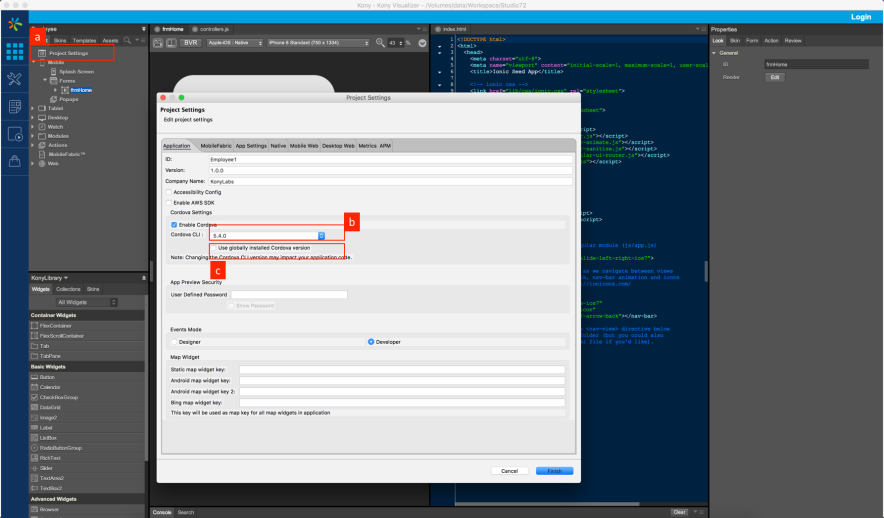The width and height of the screenshot is (884, 518).
Task: Uncheck Enable Cordova checkbox
Action: [174, 225]
